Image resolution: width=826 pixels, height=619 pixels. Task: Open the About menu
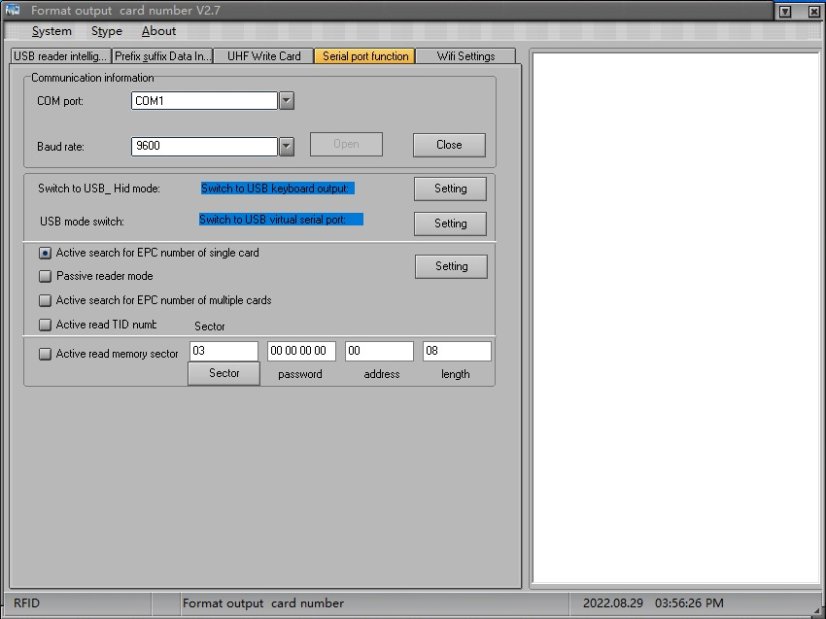coord(158,31)
